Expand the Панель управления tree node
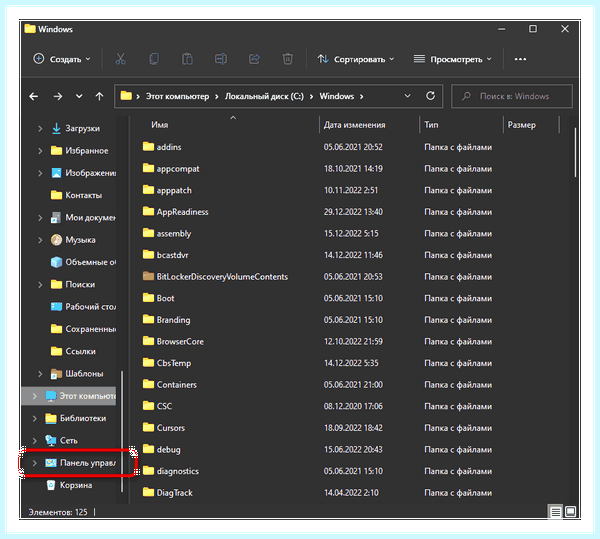 tap(34, 463)
